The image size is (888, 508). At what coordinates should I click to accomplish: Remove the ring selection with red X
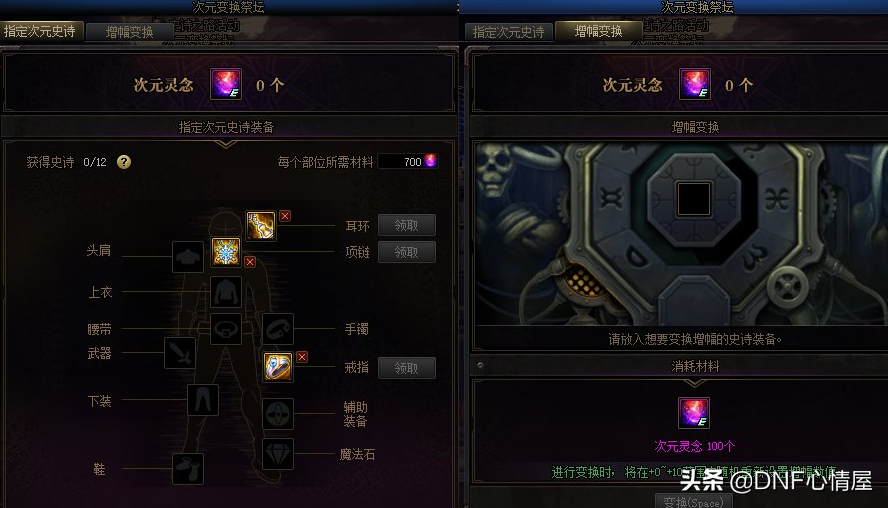tap(302, 357)
